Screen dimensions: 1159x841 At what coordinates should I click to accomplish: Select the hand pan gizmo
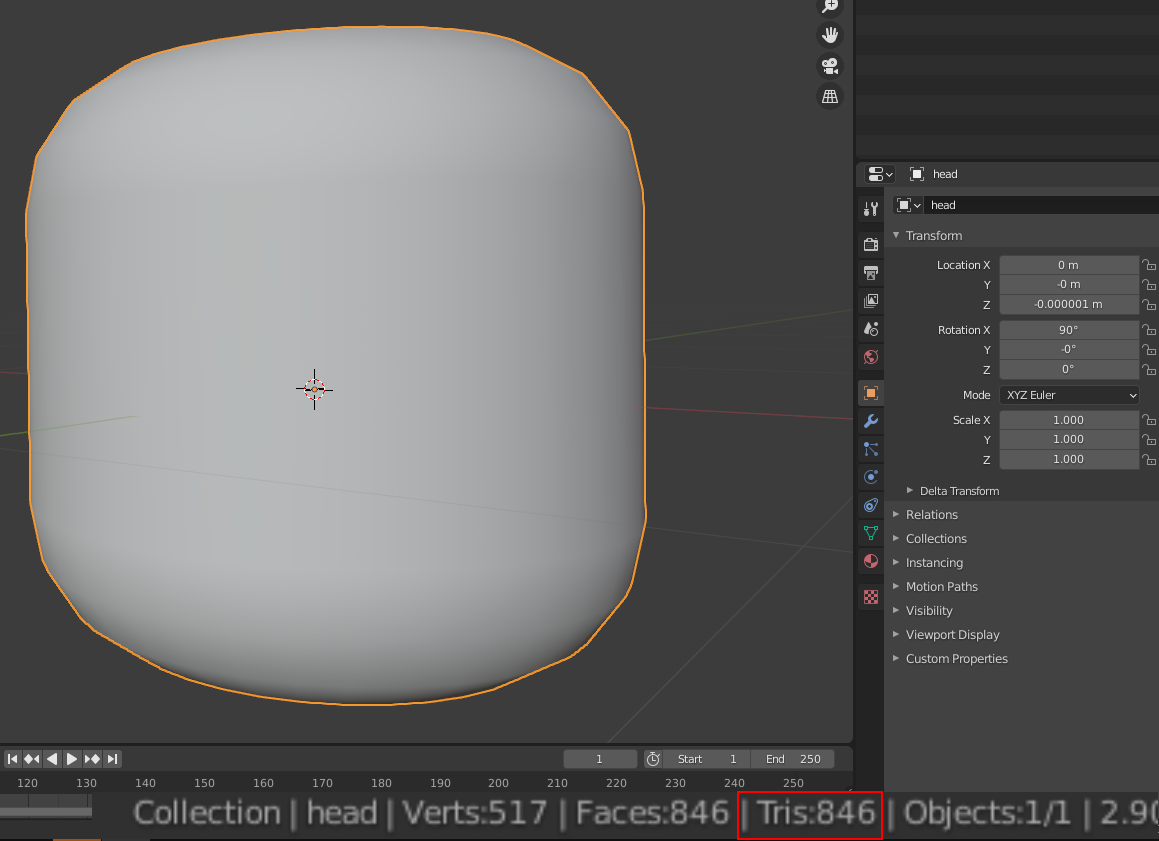point(829,34)
